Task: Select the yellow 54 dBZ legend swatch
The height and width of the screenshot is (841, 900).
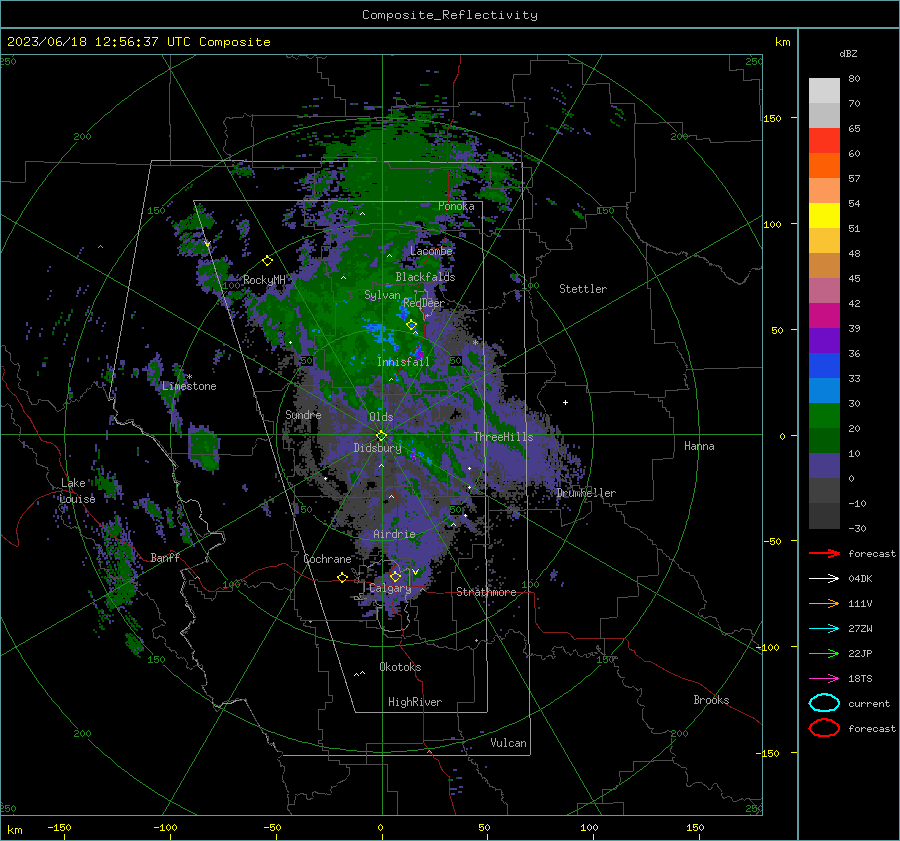Action: pyautogui.click(x=824, y=215)
